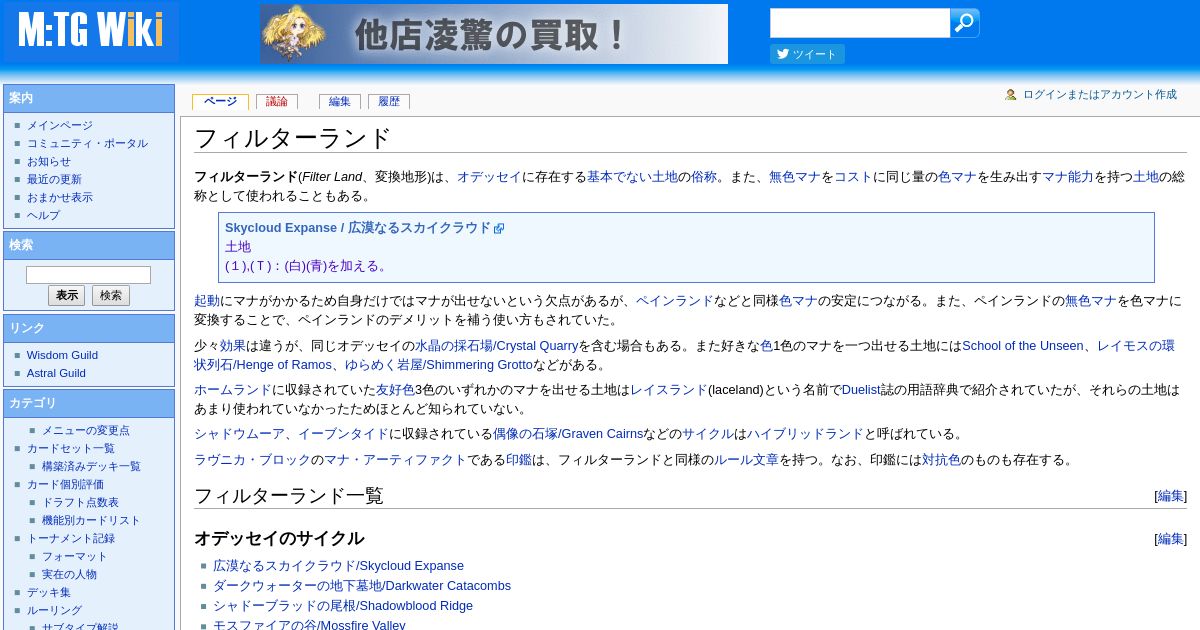Click first ペインランド link

(x=675, y=301)
